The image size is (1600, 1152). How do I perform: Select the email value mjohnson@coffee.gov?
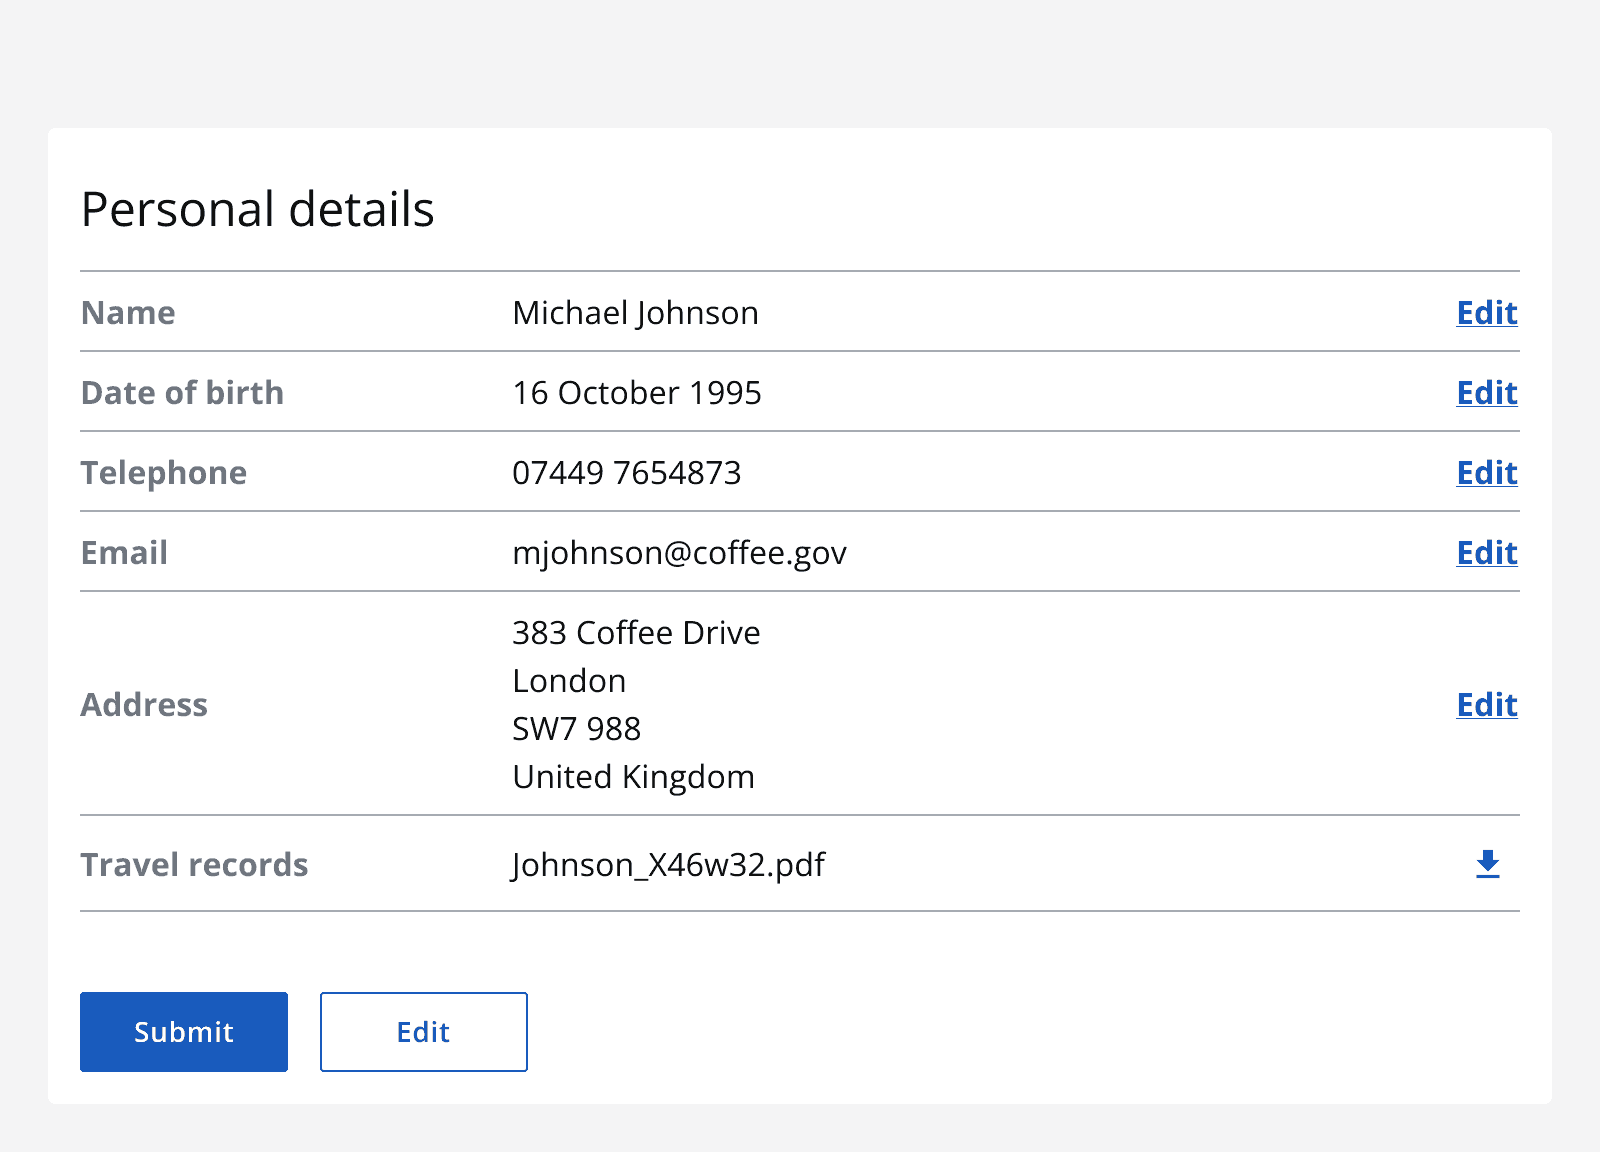click(x=680, y=553)
